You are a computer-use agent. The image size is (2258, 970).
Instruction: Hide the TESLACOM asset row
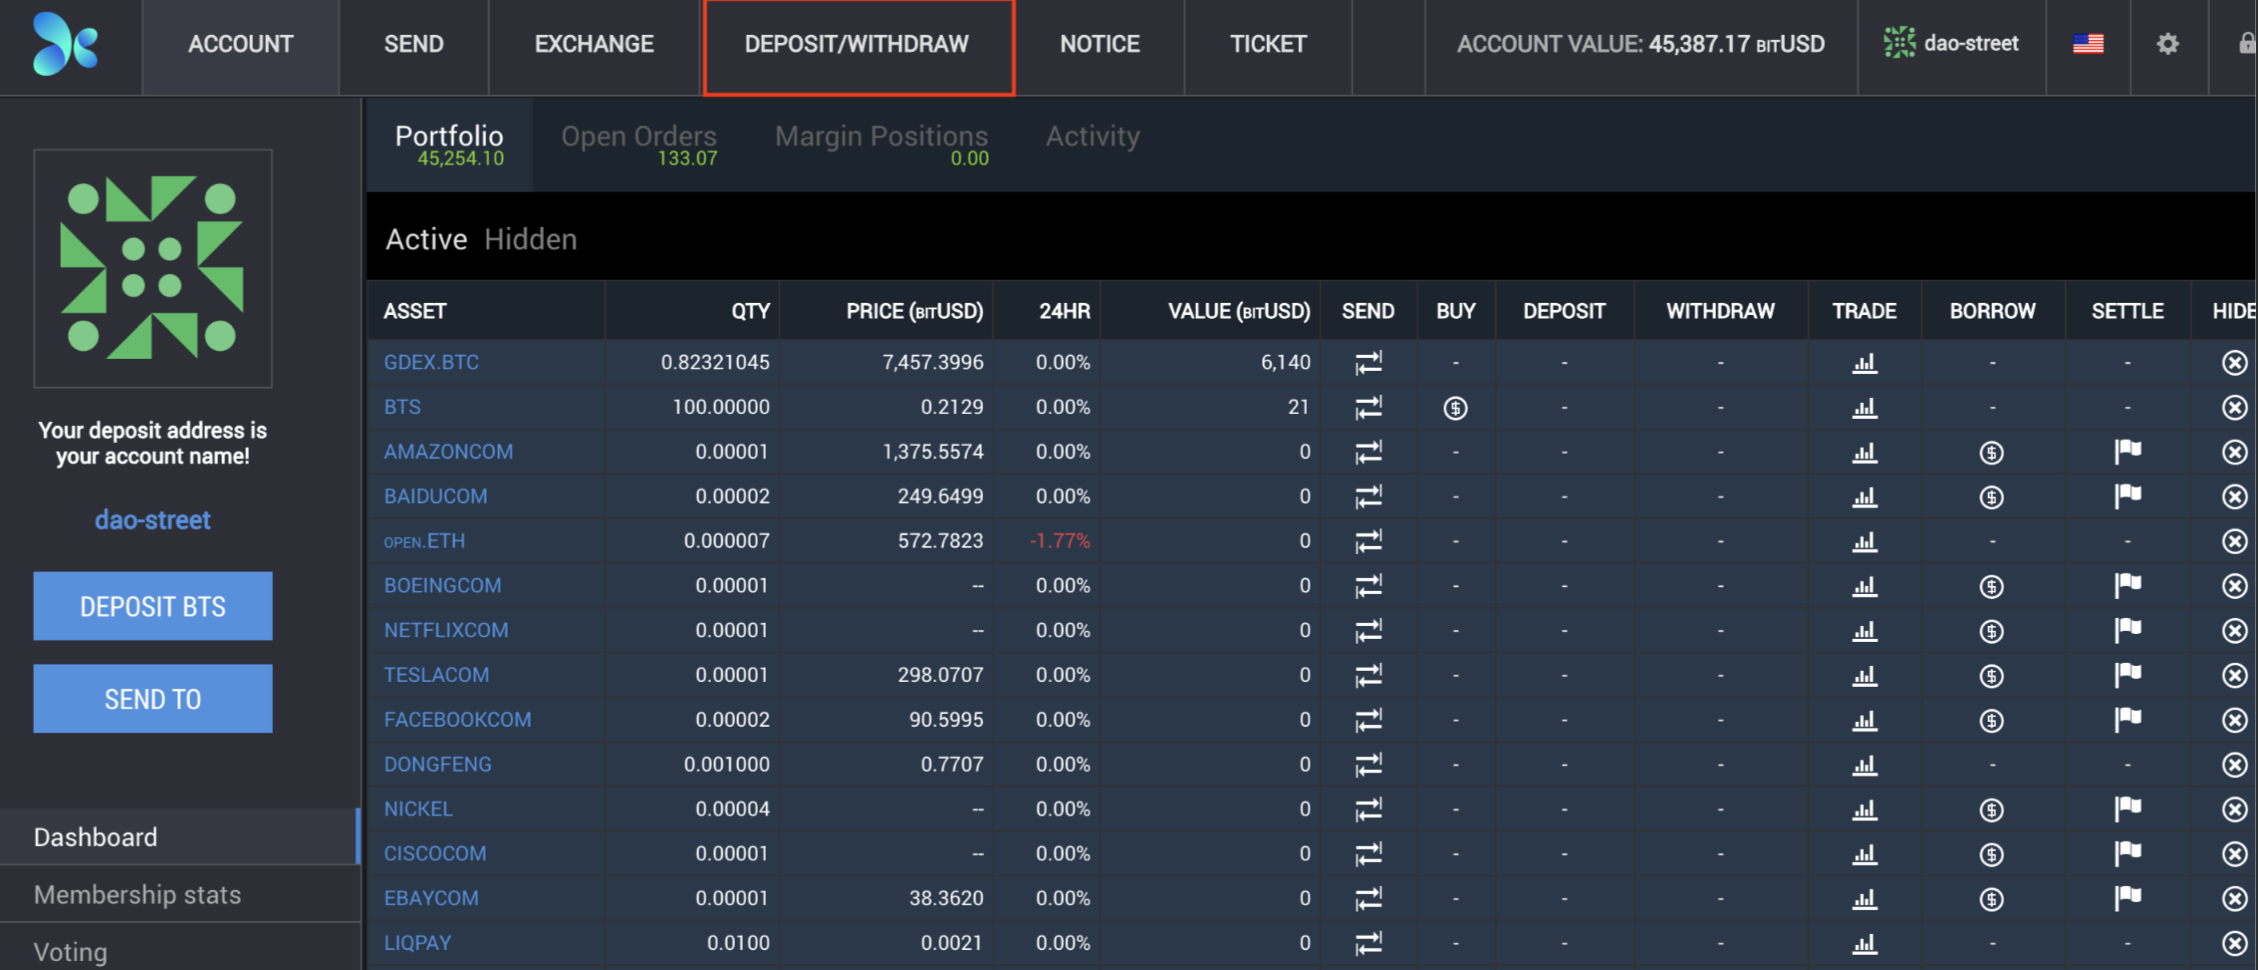click(2234, 675)
